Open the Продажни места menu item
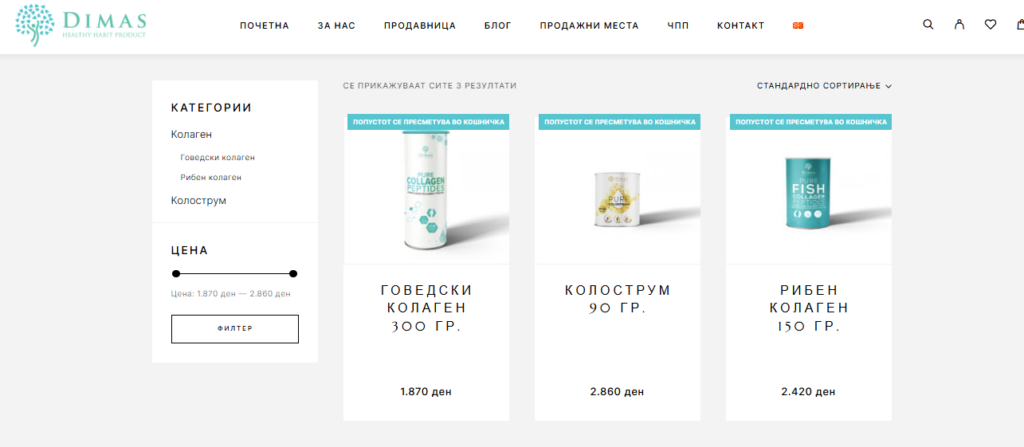 (589, 25)
